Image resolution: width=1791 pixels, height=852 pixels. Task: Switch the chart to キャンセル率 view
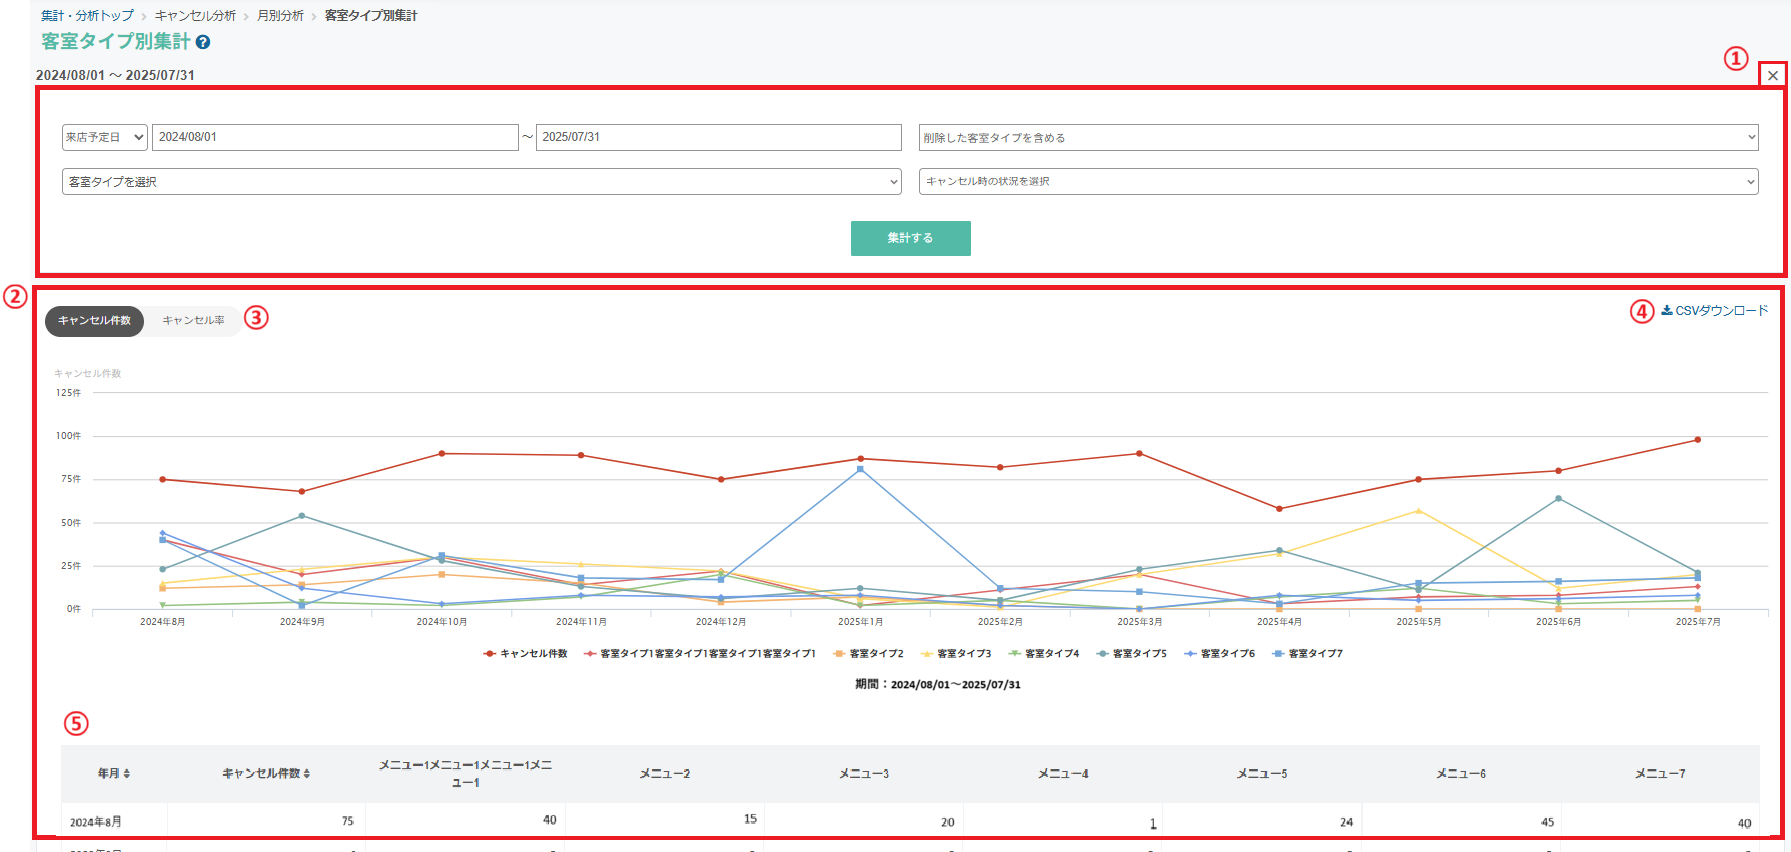[193, 320]
